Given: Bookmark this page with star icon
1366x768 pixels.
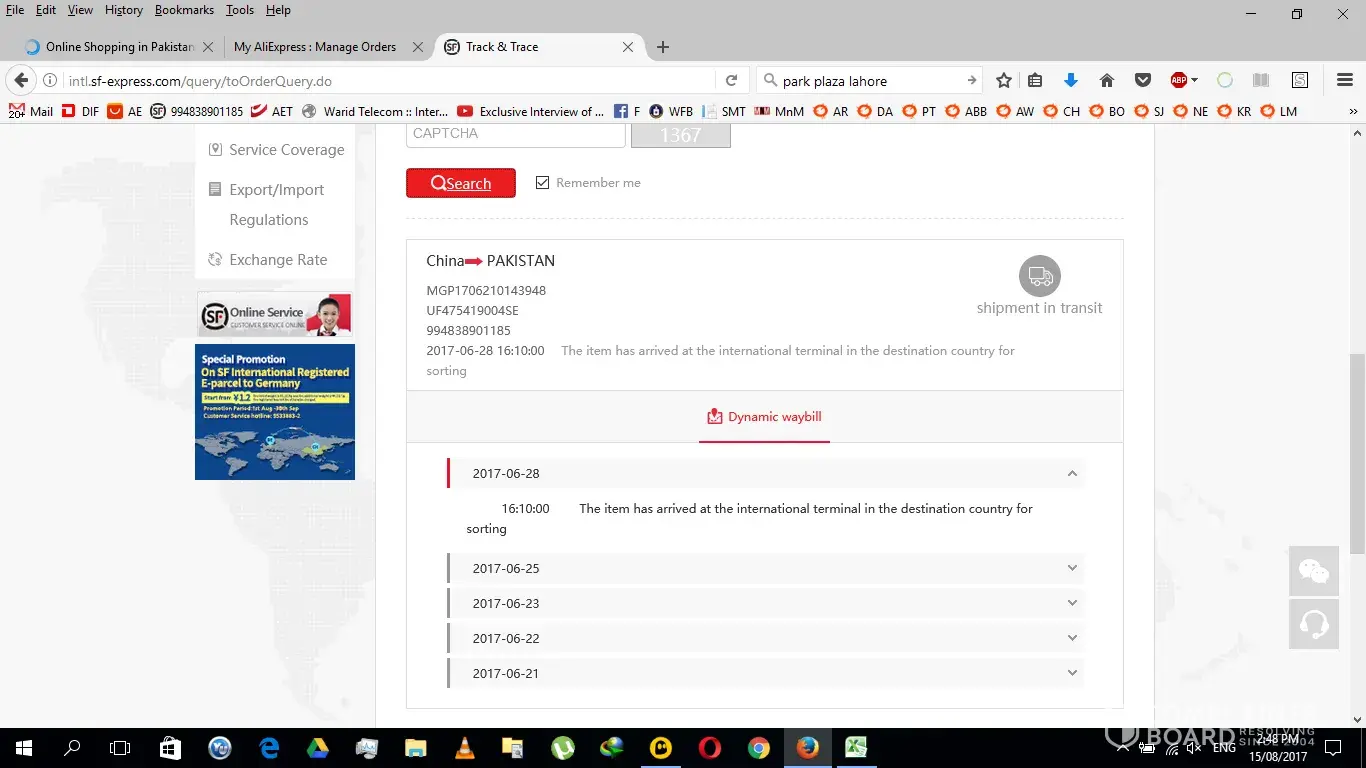Looking at the screenshot, I should pyautogui.click(x=1004, y=81).
